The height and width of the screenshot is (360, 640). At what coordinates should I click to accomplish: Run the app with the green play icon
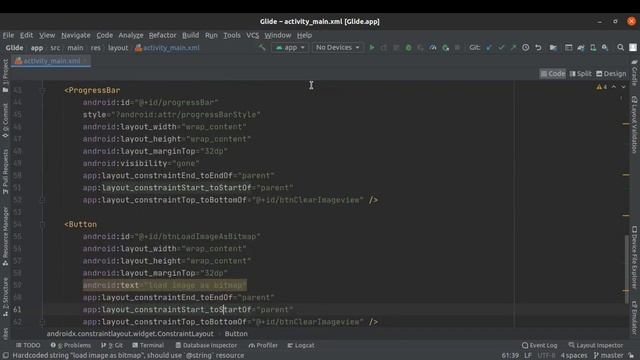coord(371,48)
